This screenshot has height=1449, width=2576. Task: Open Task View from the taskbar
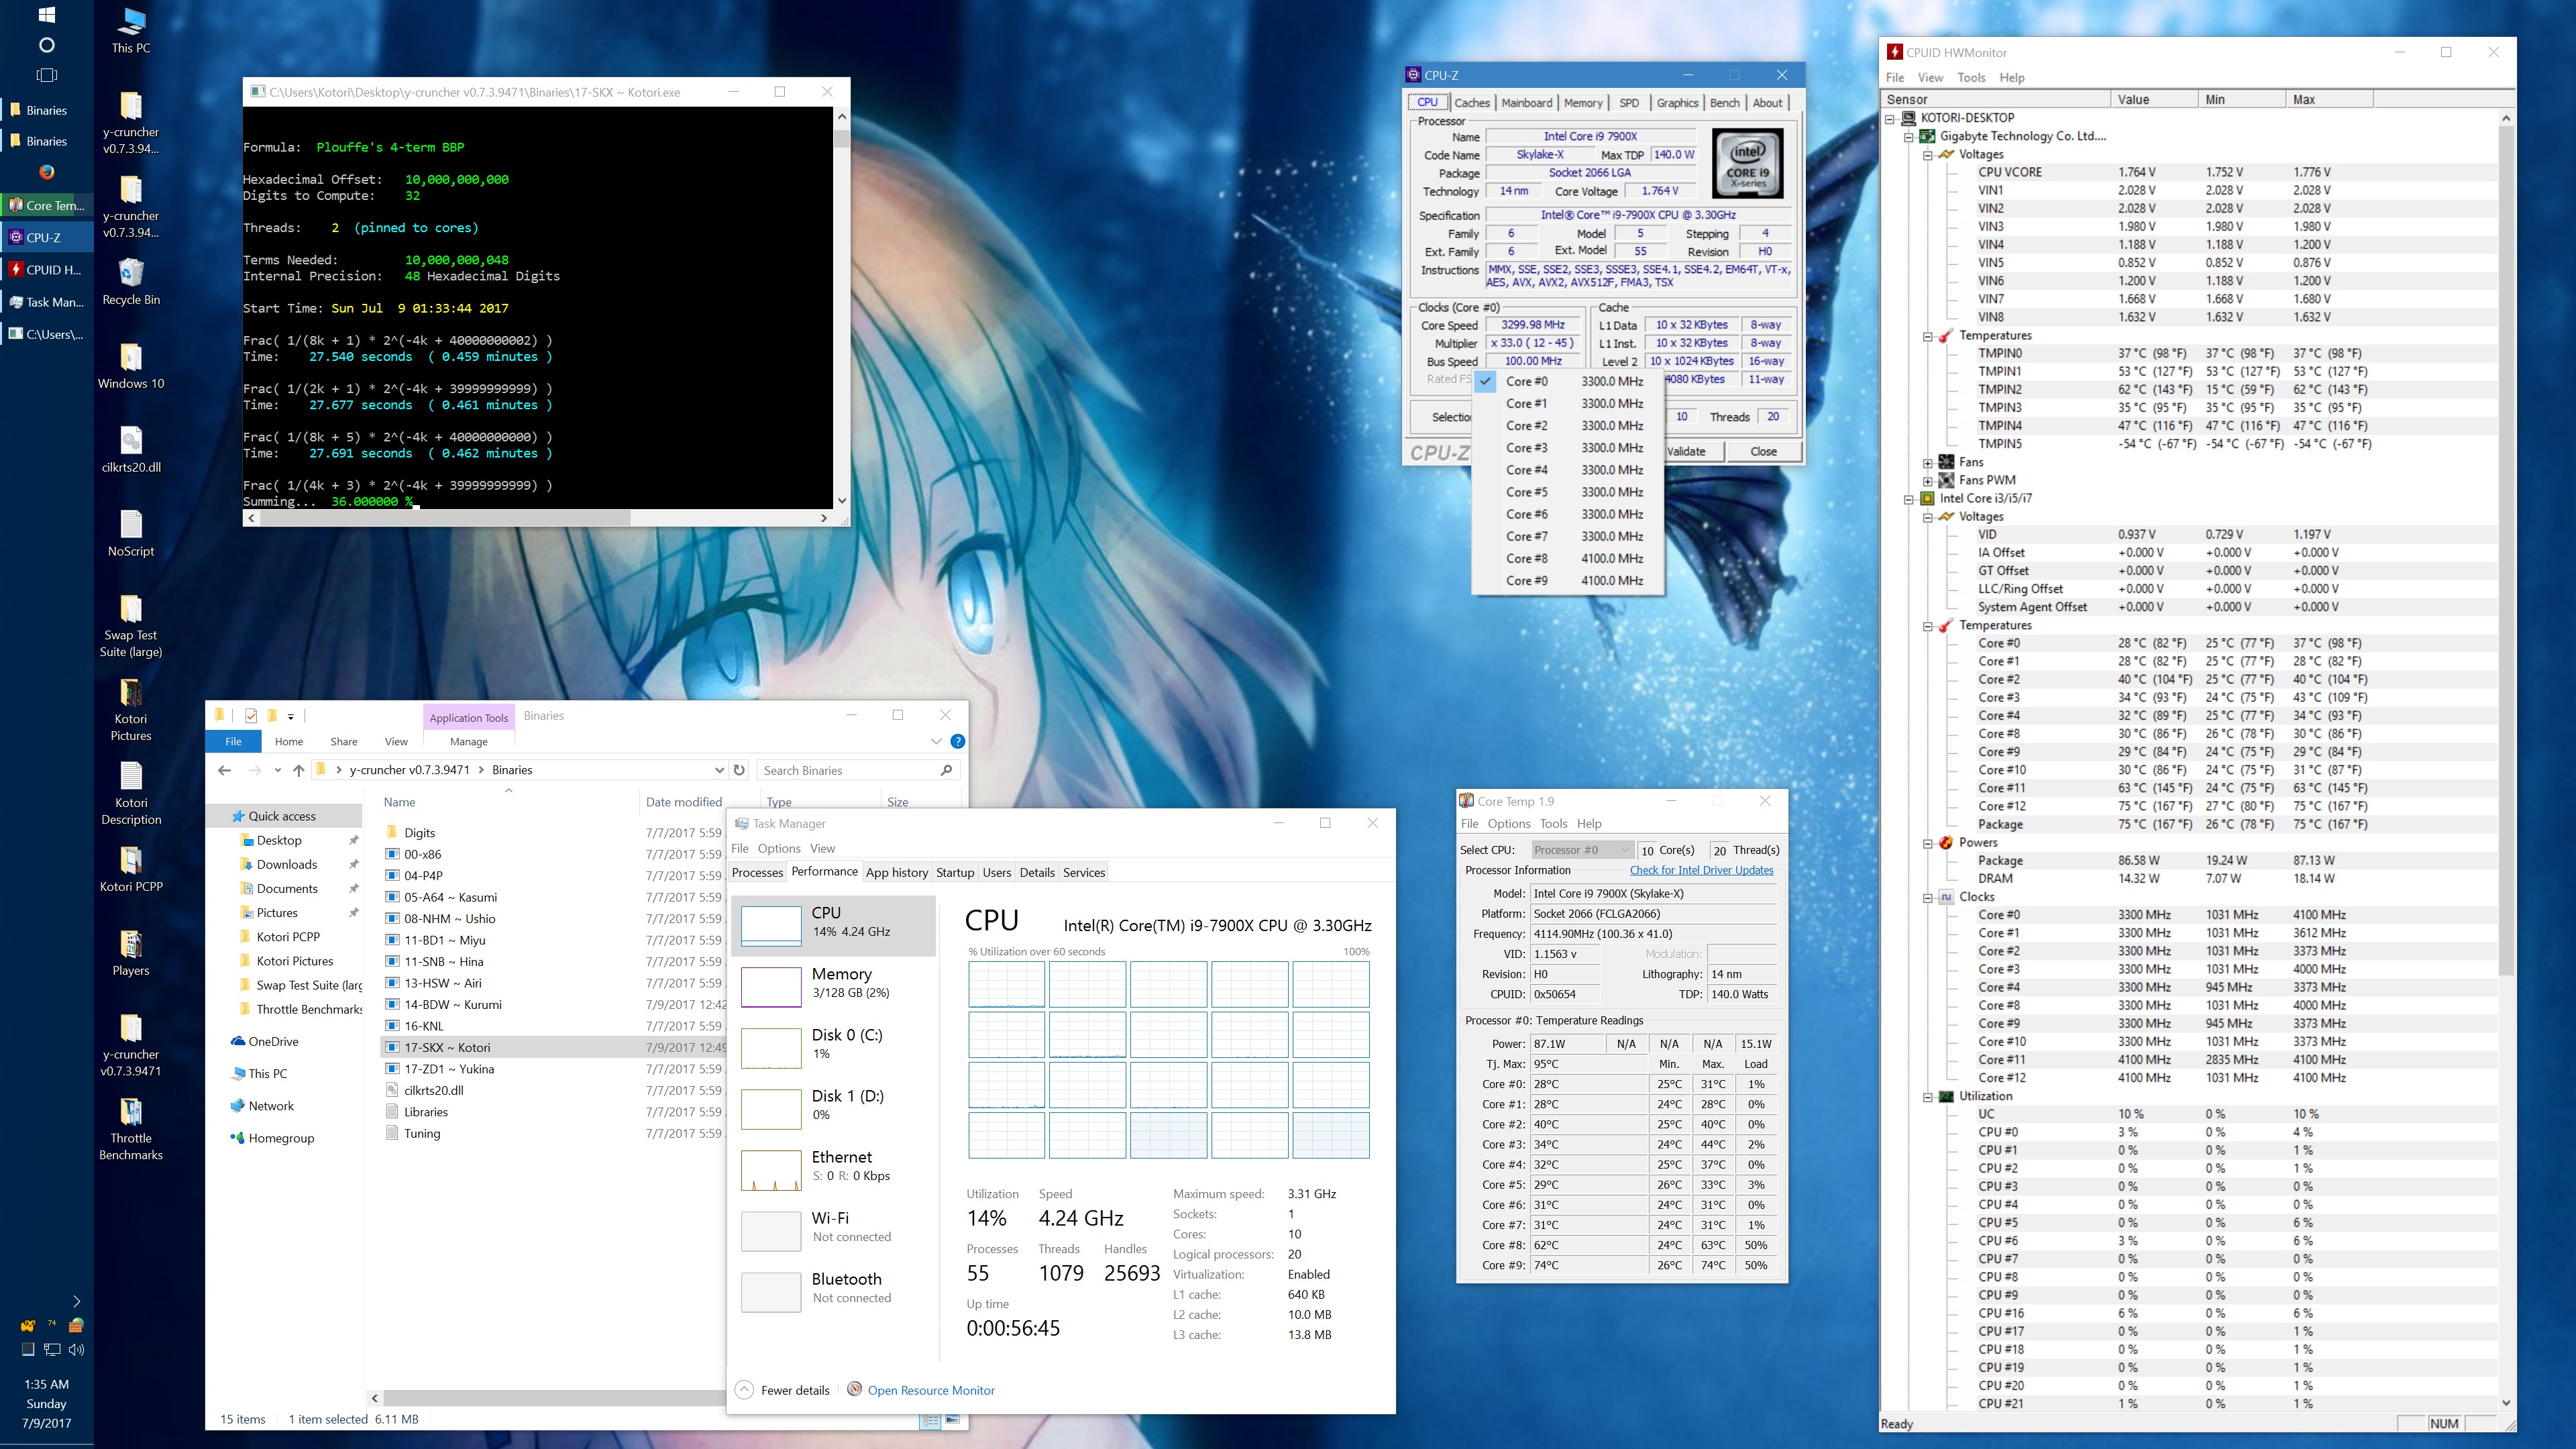[x=46, y=75]
